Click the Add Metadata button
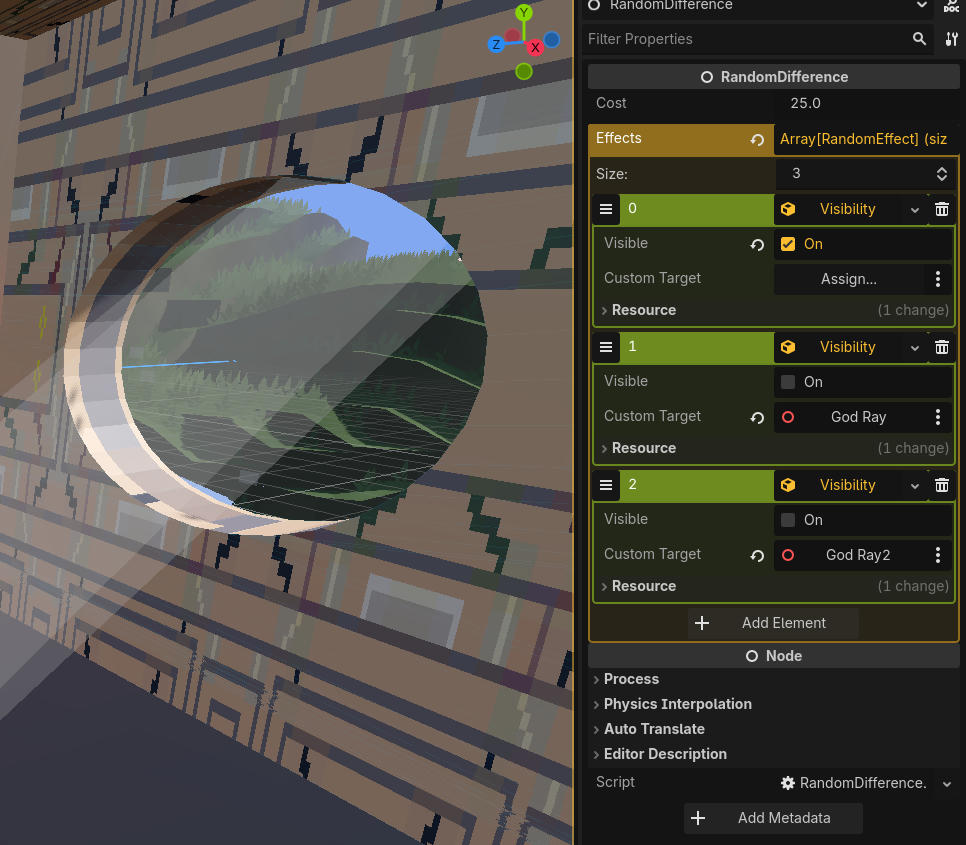The height and width of the screenshot is (845, 966). [x=773, y=818]
